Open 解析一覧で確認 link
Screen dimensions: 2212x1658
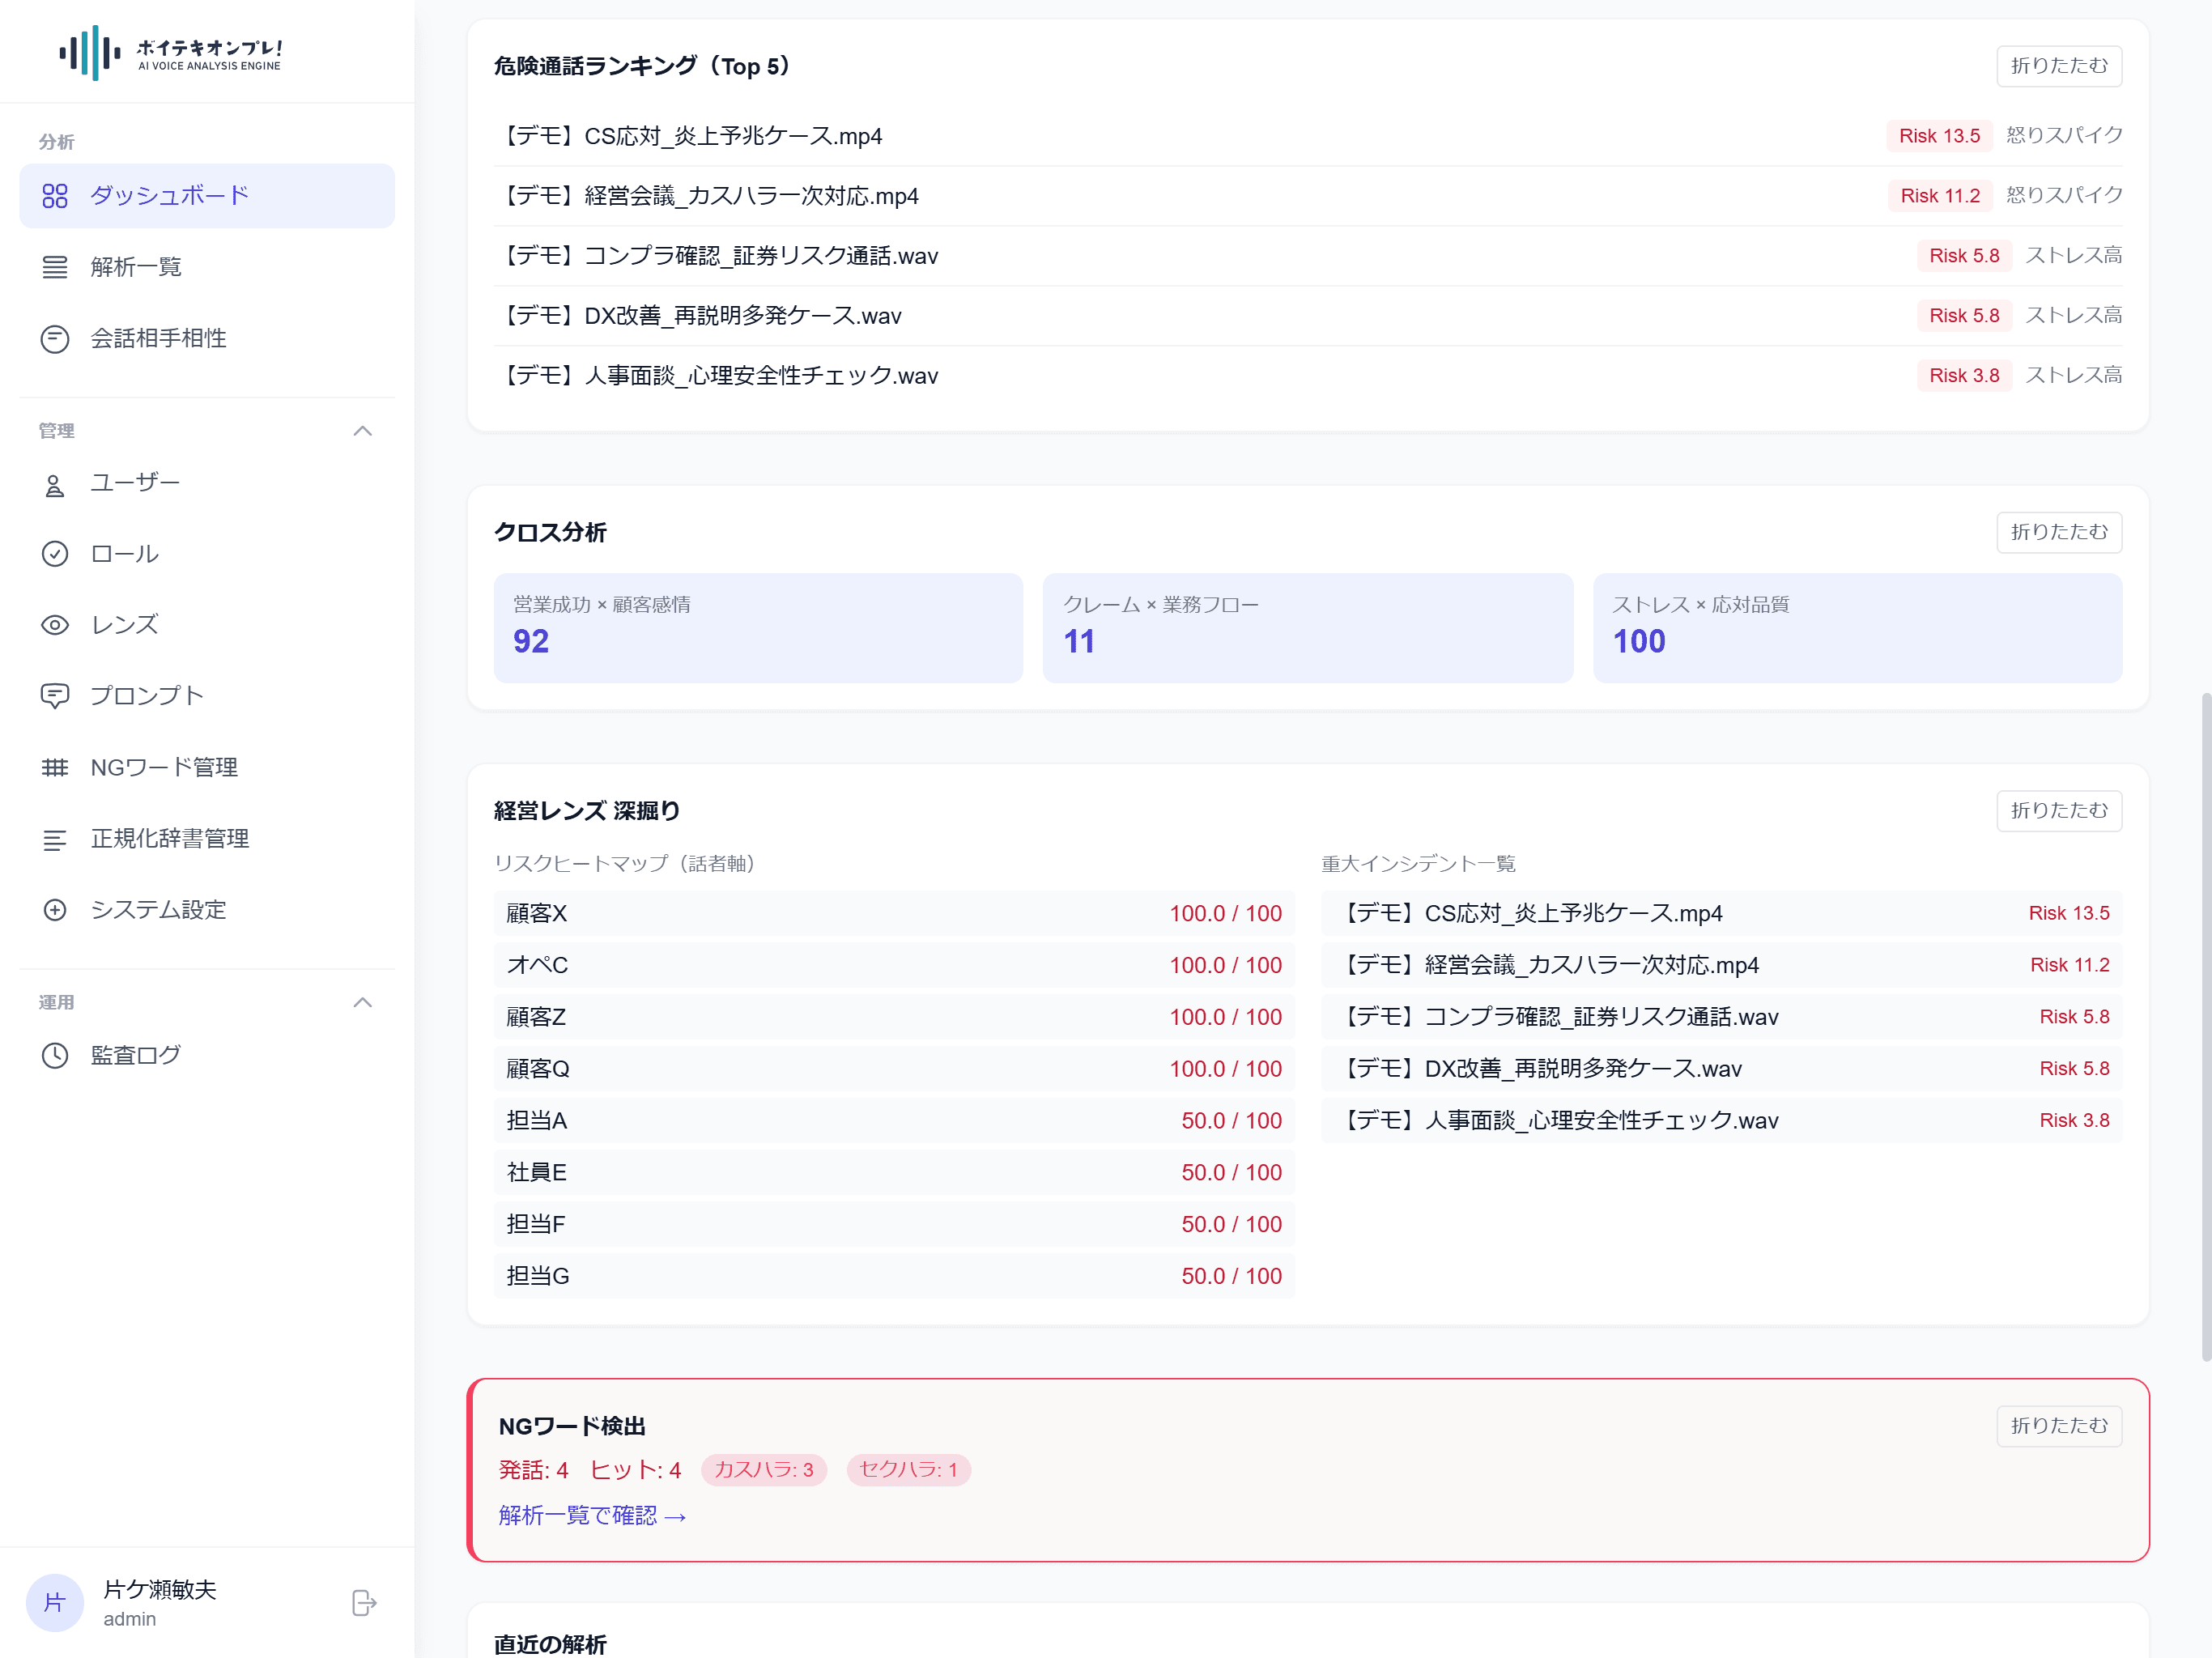point(592,1515)
